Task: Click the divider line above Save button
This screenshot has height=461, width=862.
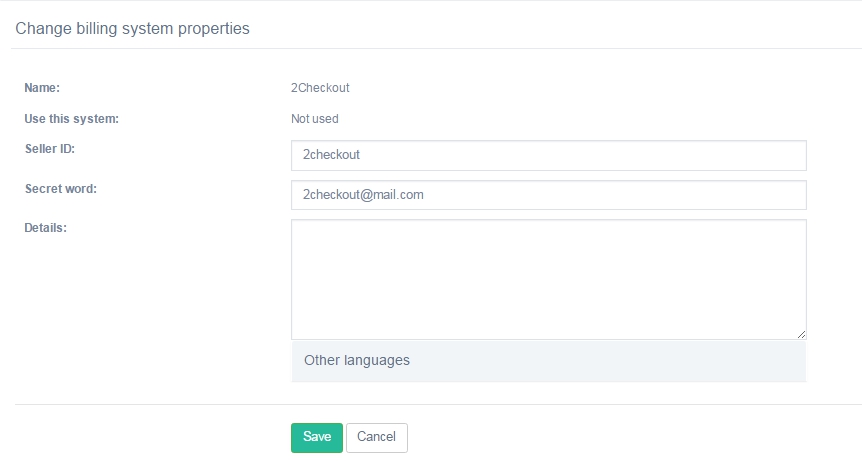Action: tap(438, 404)
